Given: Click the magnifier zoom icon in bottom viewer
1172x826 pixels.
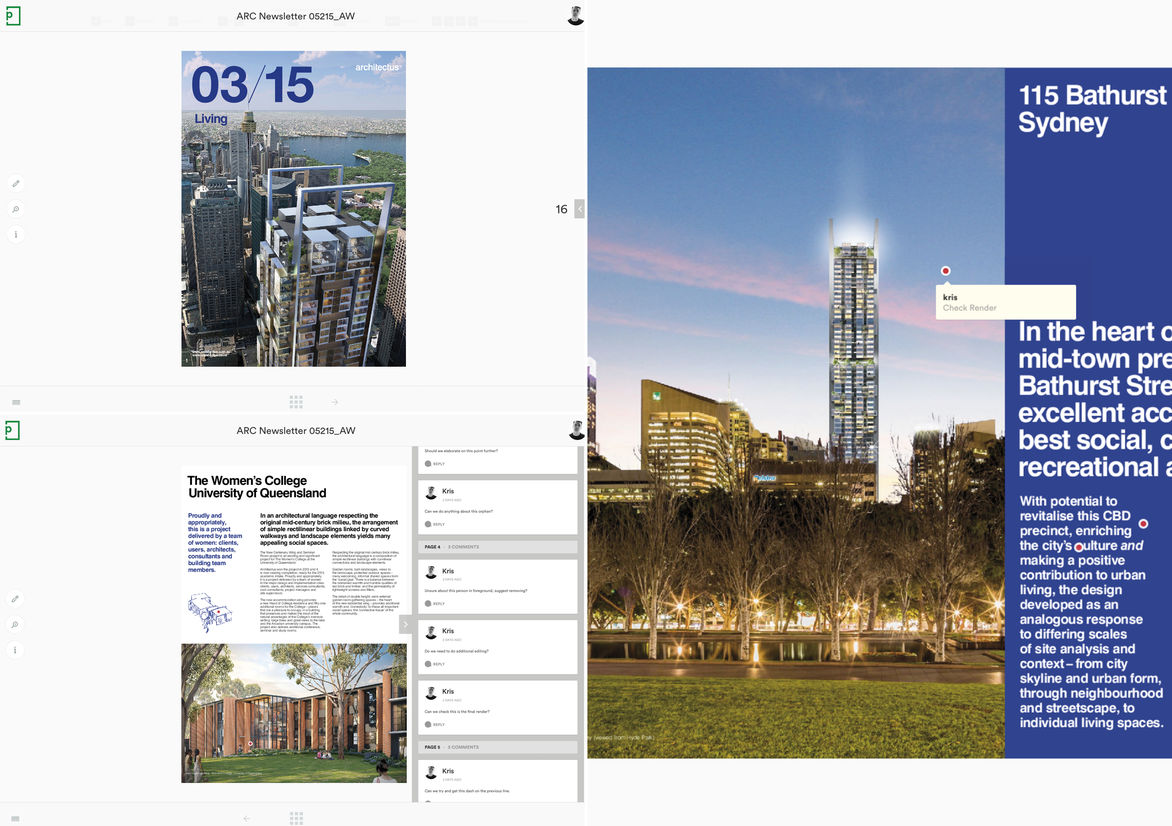Looking at the screenshot, I should point(16,624).
